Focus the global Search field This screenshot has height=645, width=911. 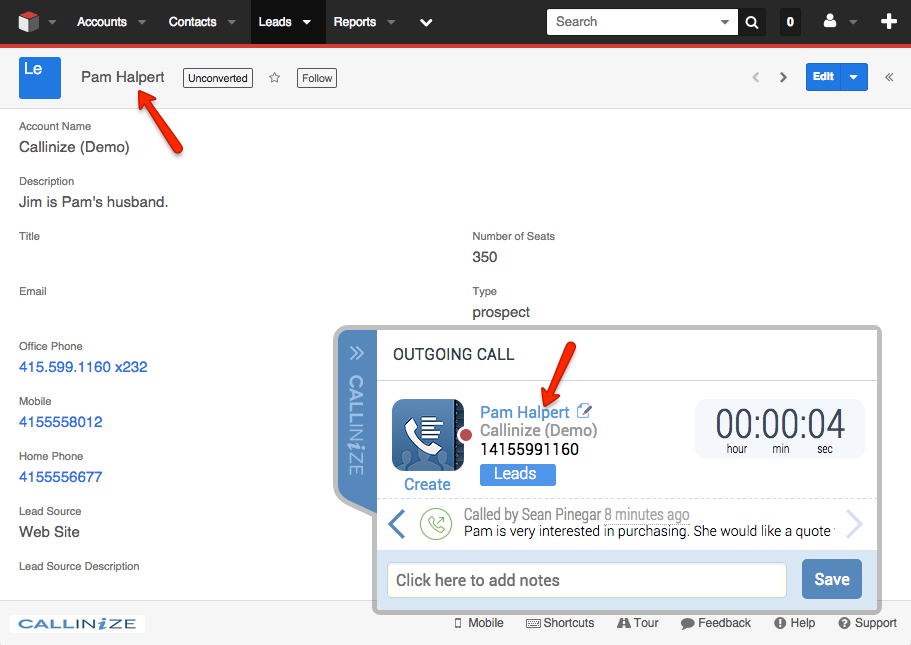tap(633, 22)
